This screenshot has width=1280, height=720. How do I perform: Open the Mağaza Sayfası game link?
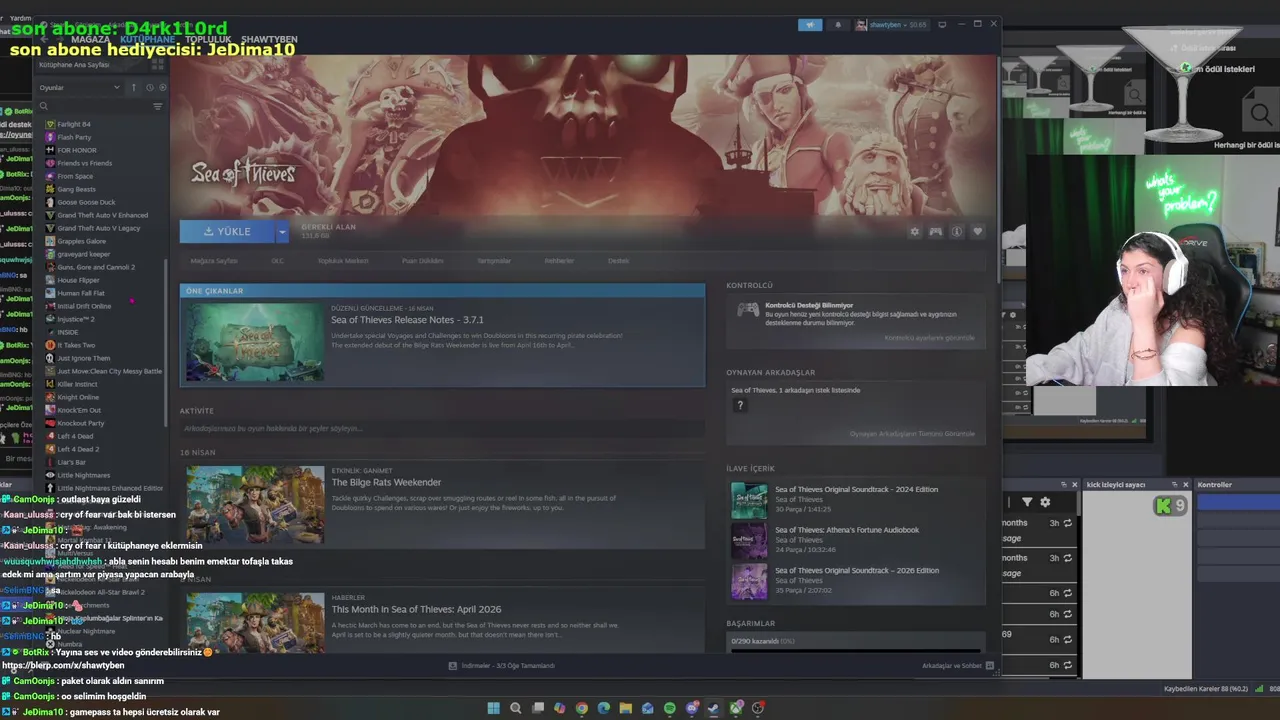tap(214, 260)
